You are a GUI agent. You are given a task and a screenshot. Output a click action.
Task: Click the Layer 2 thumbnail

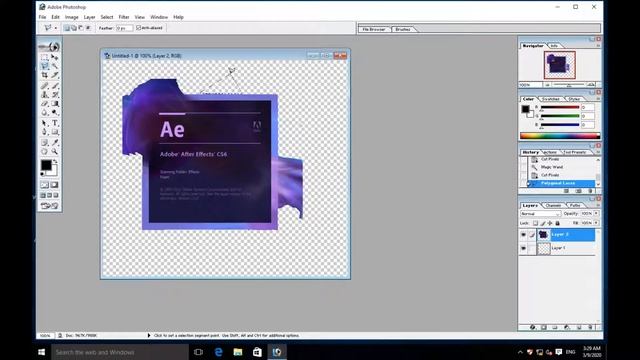[543, 235]
